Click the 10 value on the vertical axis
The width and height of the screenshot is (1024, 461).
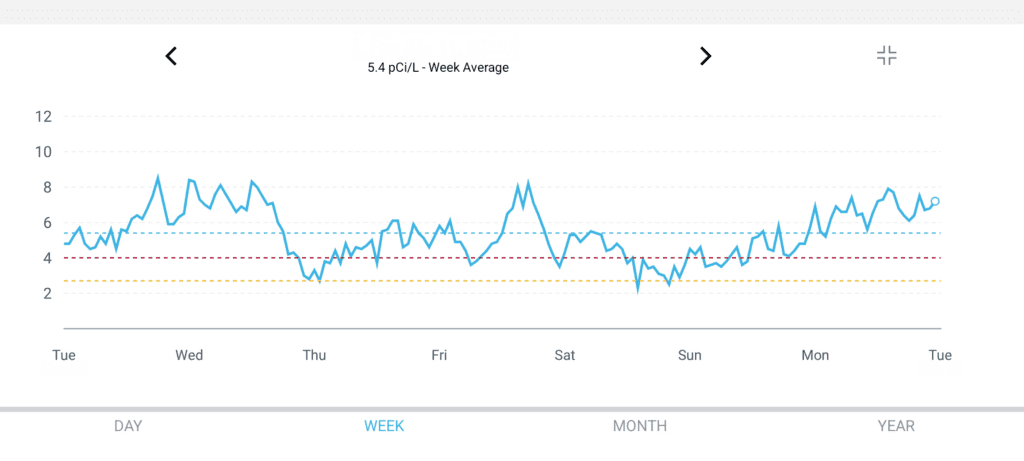(42, 152)
